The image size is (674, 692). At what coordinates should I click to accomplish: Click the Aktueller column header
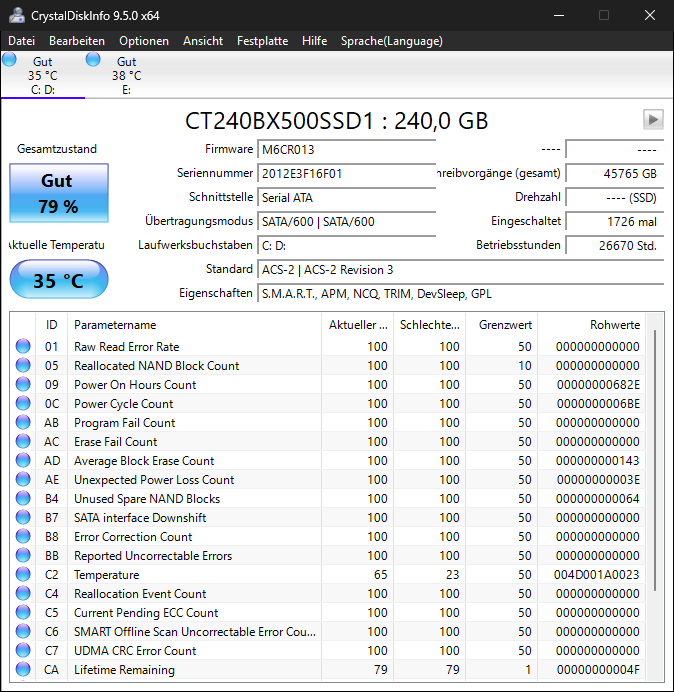click(358, 325)
